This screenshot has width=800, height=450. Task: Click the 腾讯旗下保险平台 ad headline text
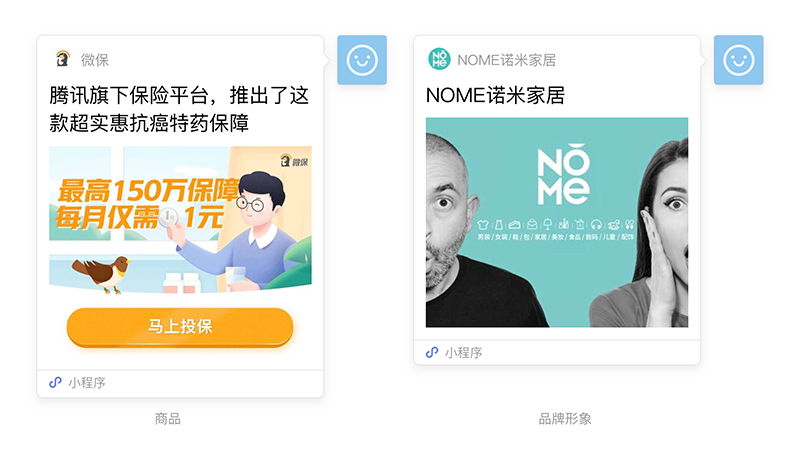[179, 109]
